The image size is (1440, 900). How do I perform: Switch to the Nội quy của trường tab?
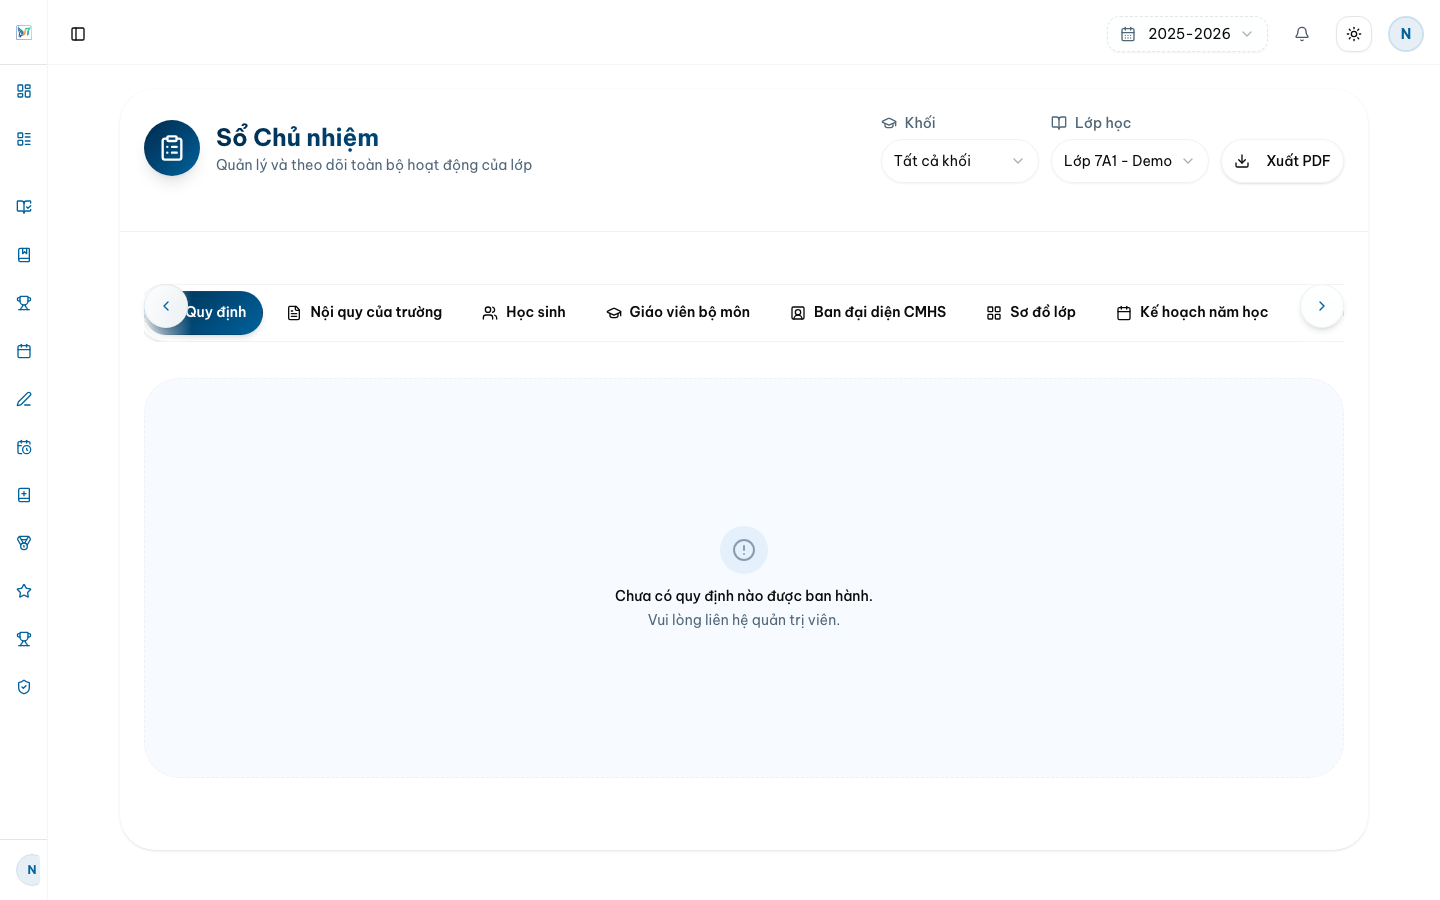364,313
